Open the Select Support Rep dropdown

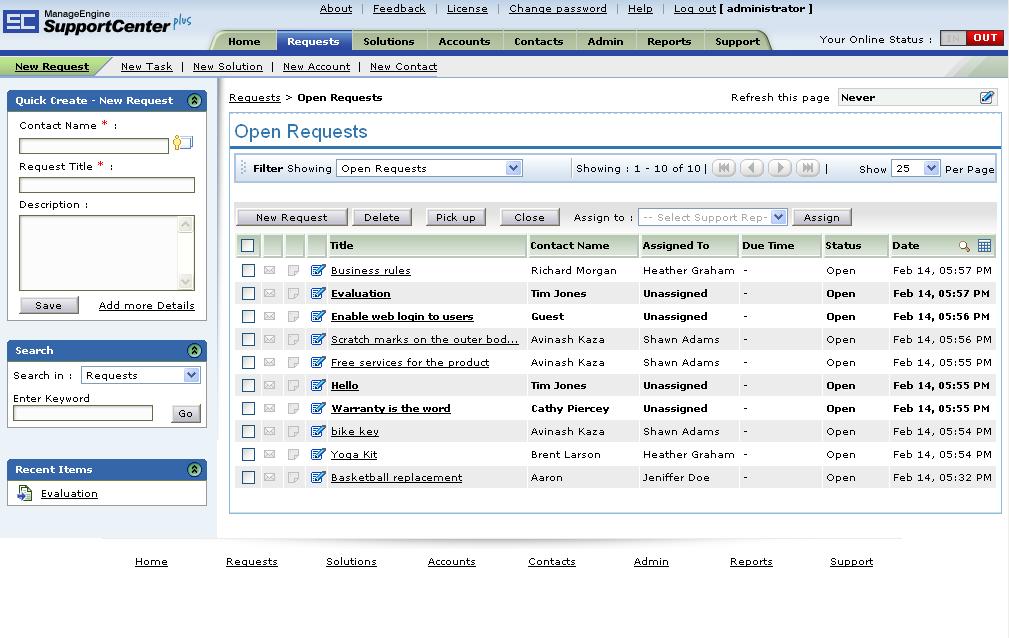click(712, 218)
